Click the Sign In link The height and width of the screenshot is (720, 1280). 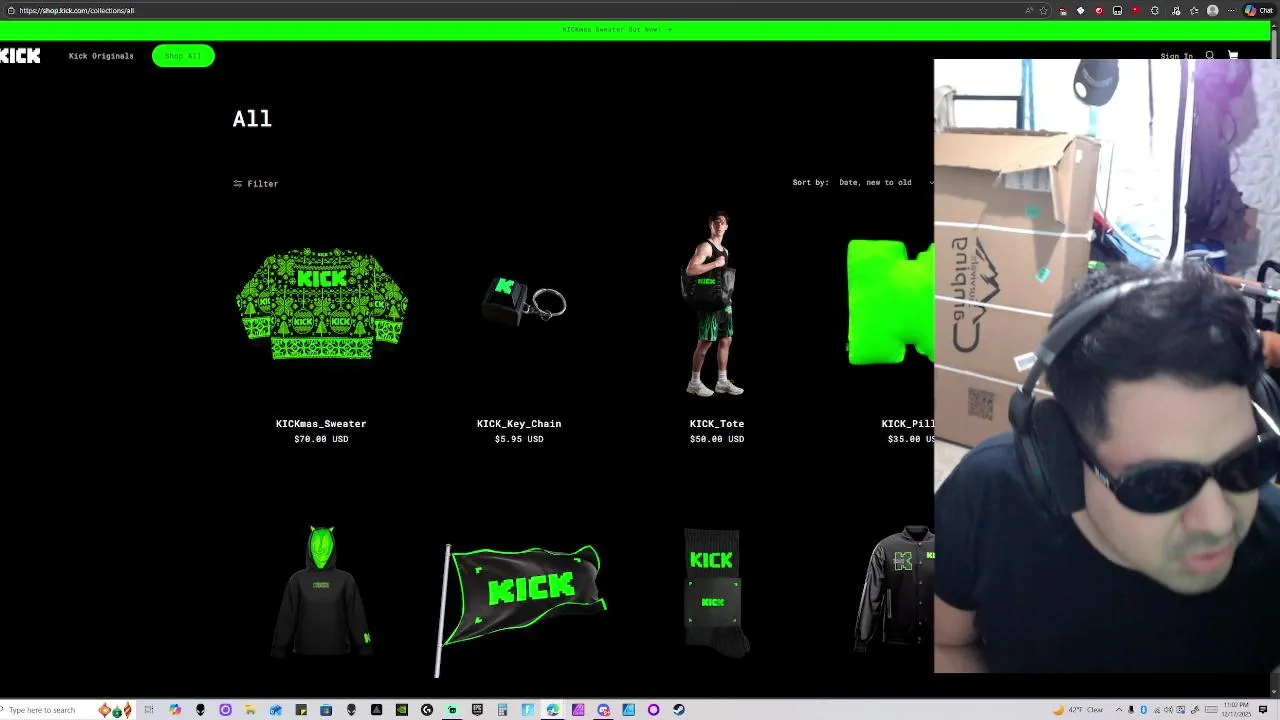point(1176,56)
